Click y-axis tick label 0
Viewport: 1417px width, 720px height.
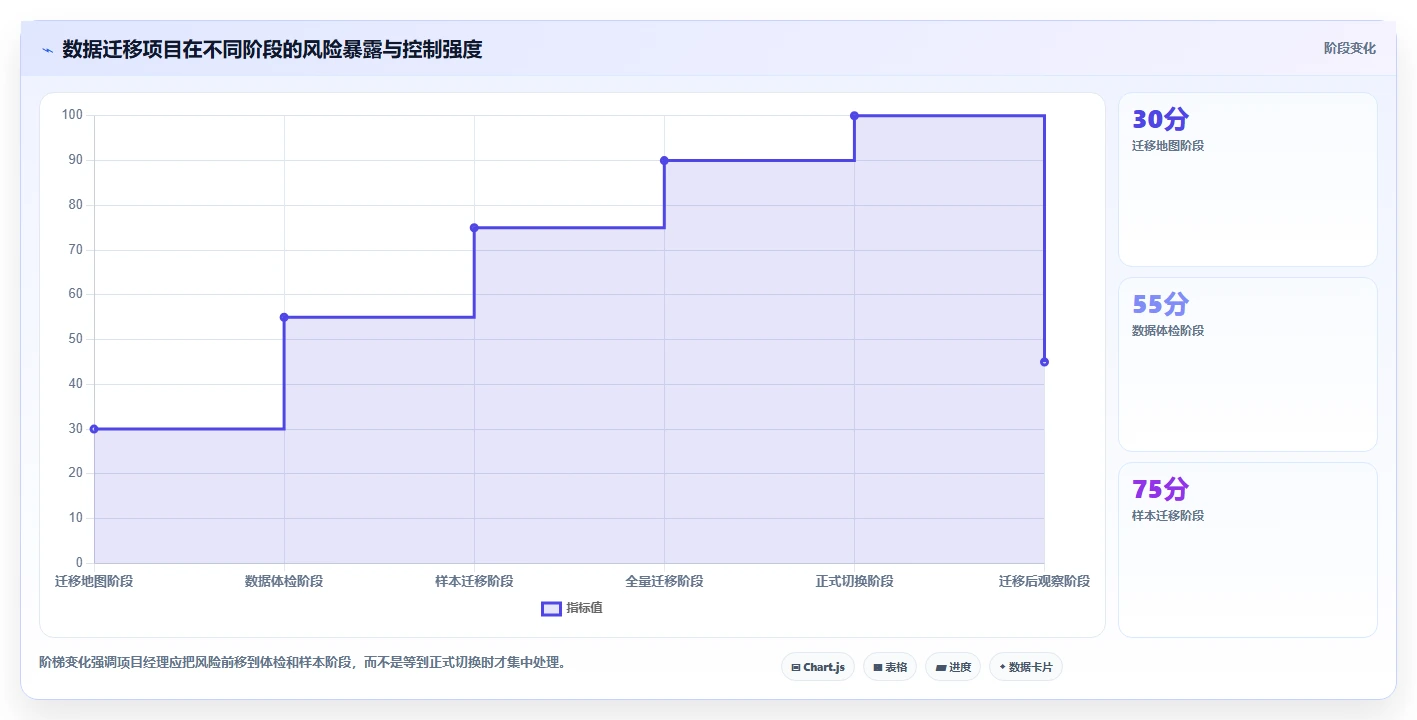80,563
